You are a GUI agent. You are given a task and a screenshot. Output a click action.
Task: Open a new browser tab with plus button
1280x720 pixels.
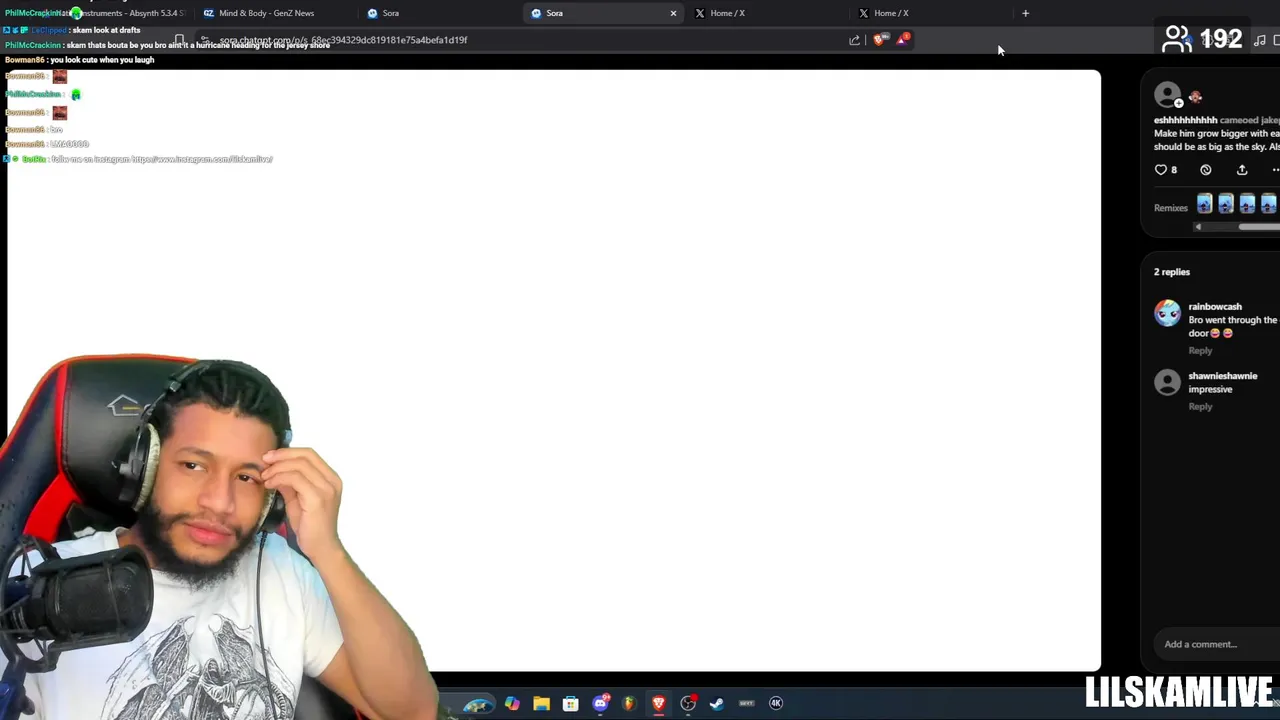[x=1025, y=13]
